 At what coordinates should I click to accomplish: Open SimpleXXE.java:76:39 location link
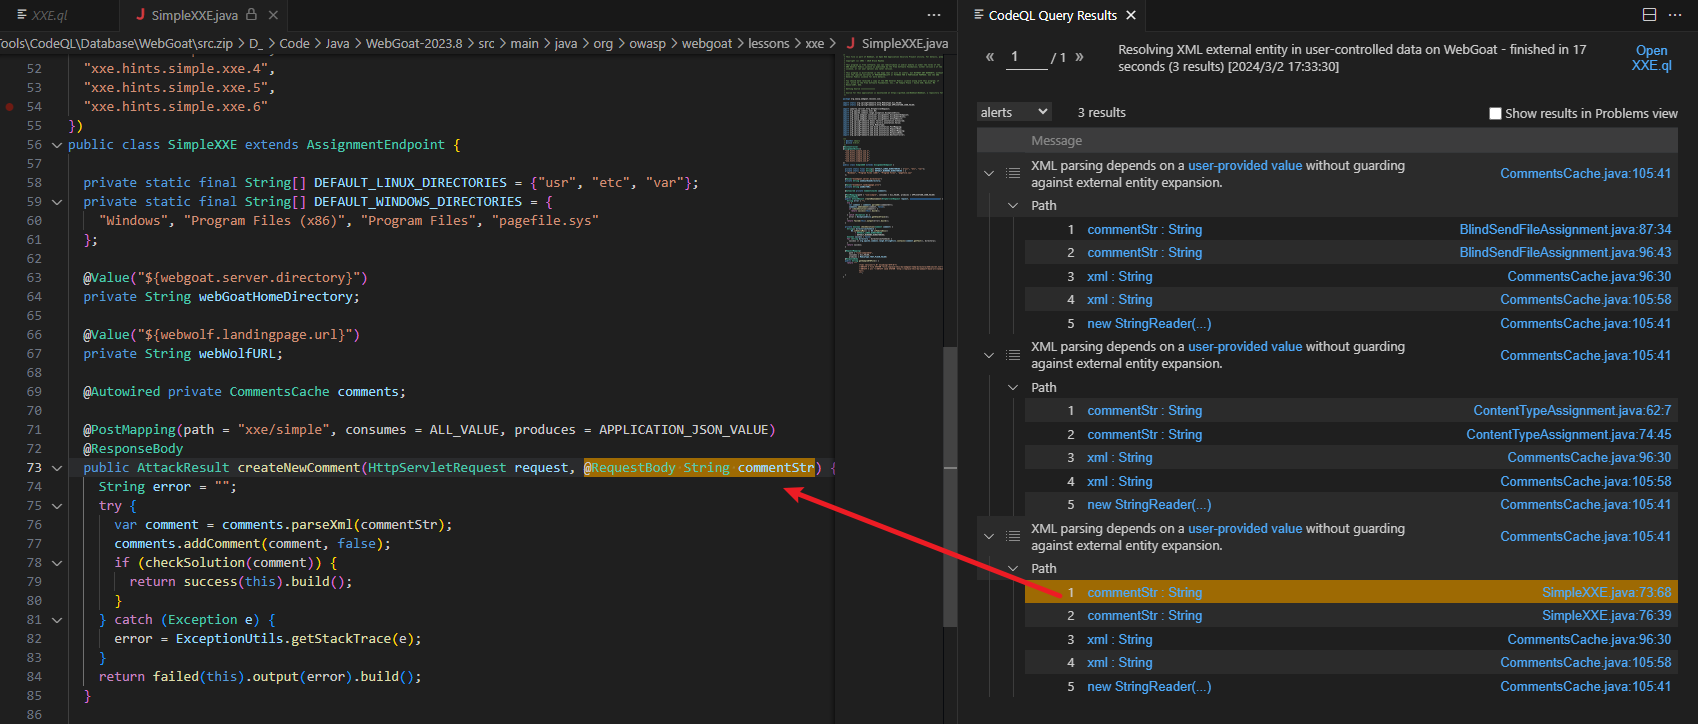click(1606, 616)
